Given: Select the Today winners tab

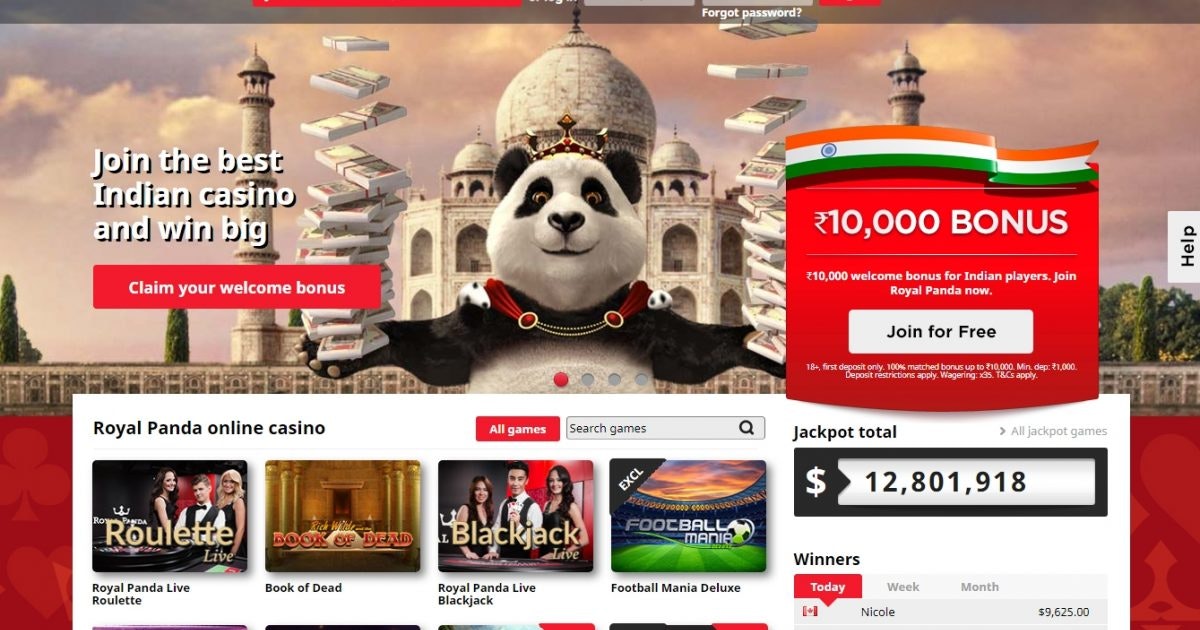Looking at the screenshot, I should [x=827, y=587].
